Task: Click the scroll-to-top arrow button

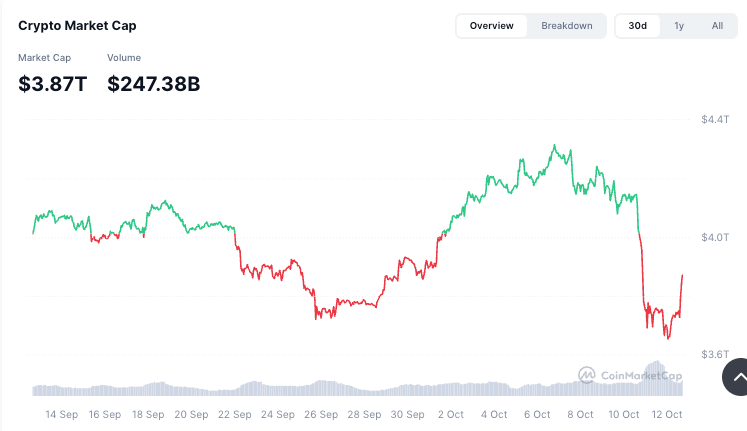Action: (738, 377)
